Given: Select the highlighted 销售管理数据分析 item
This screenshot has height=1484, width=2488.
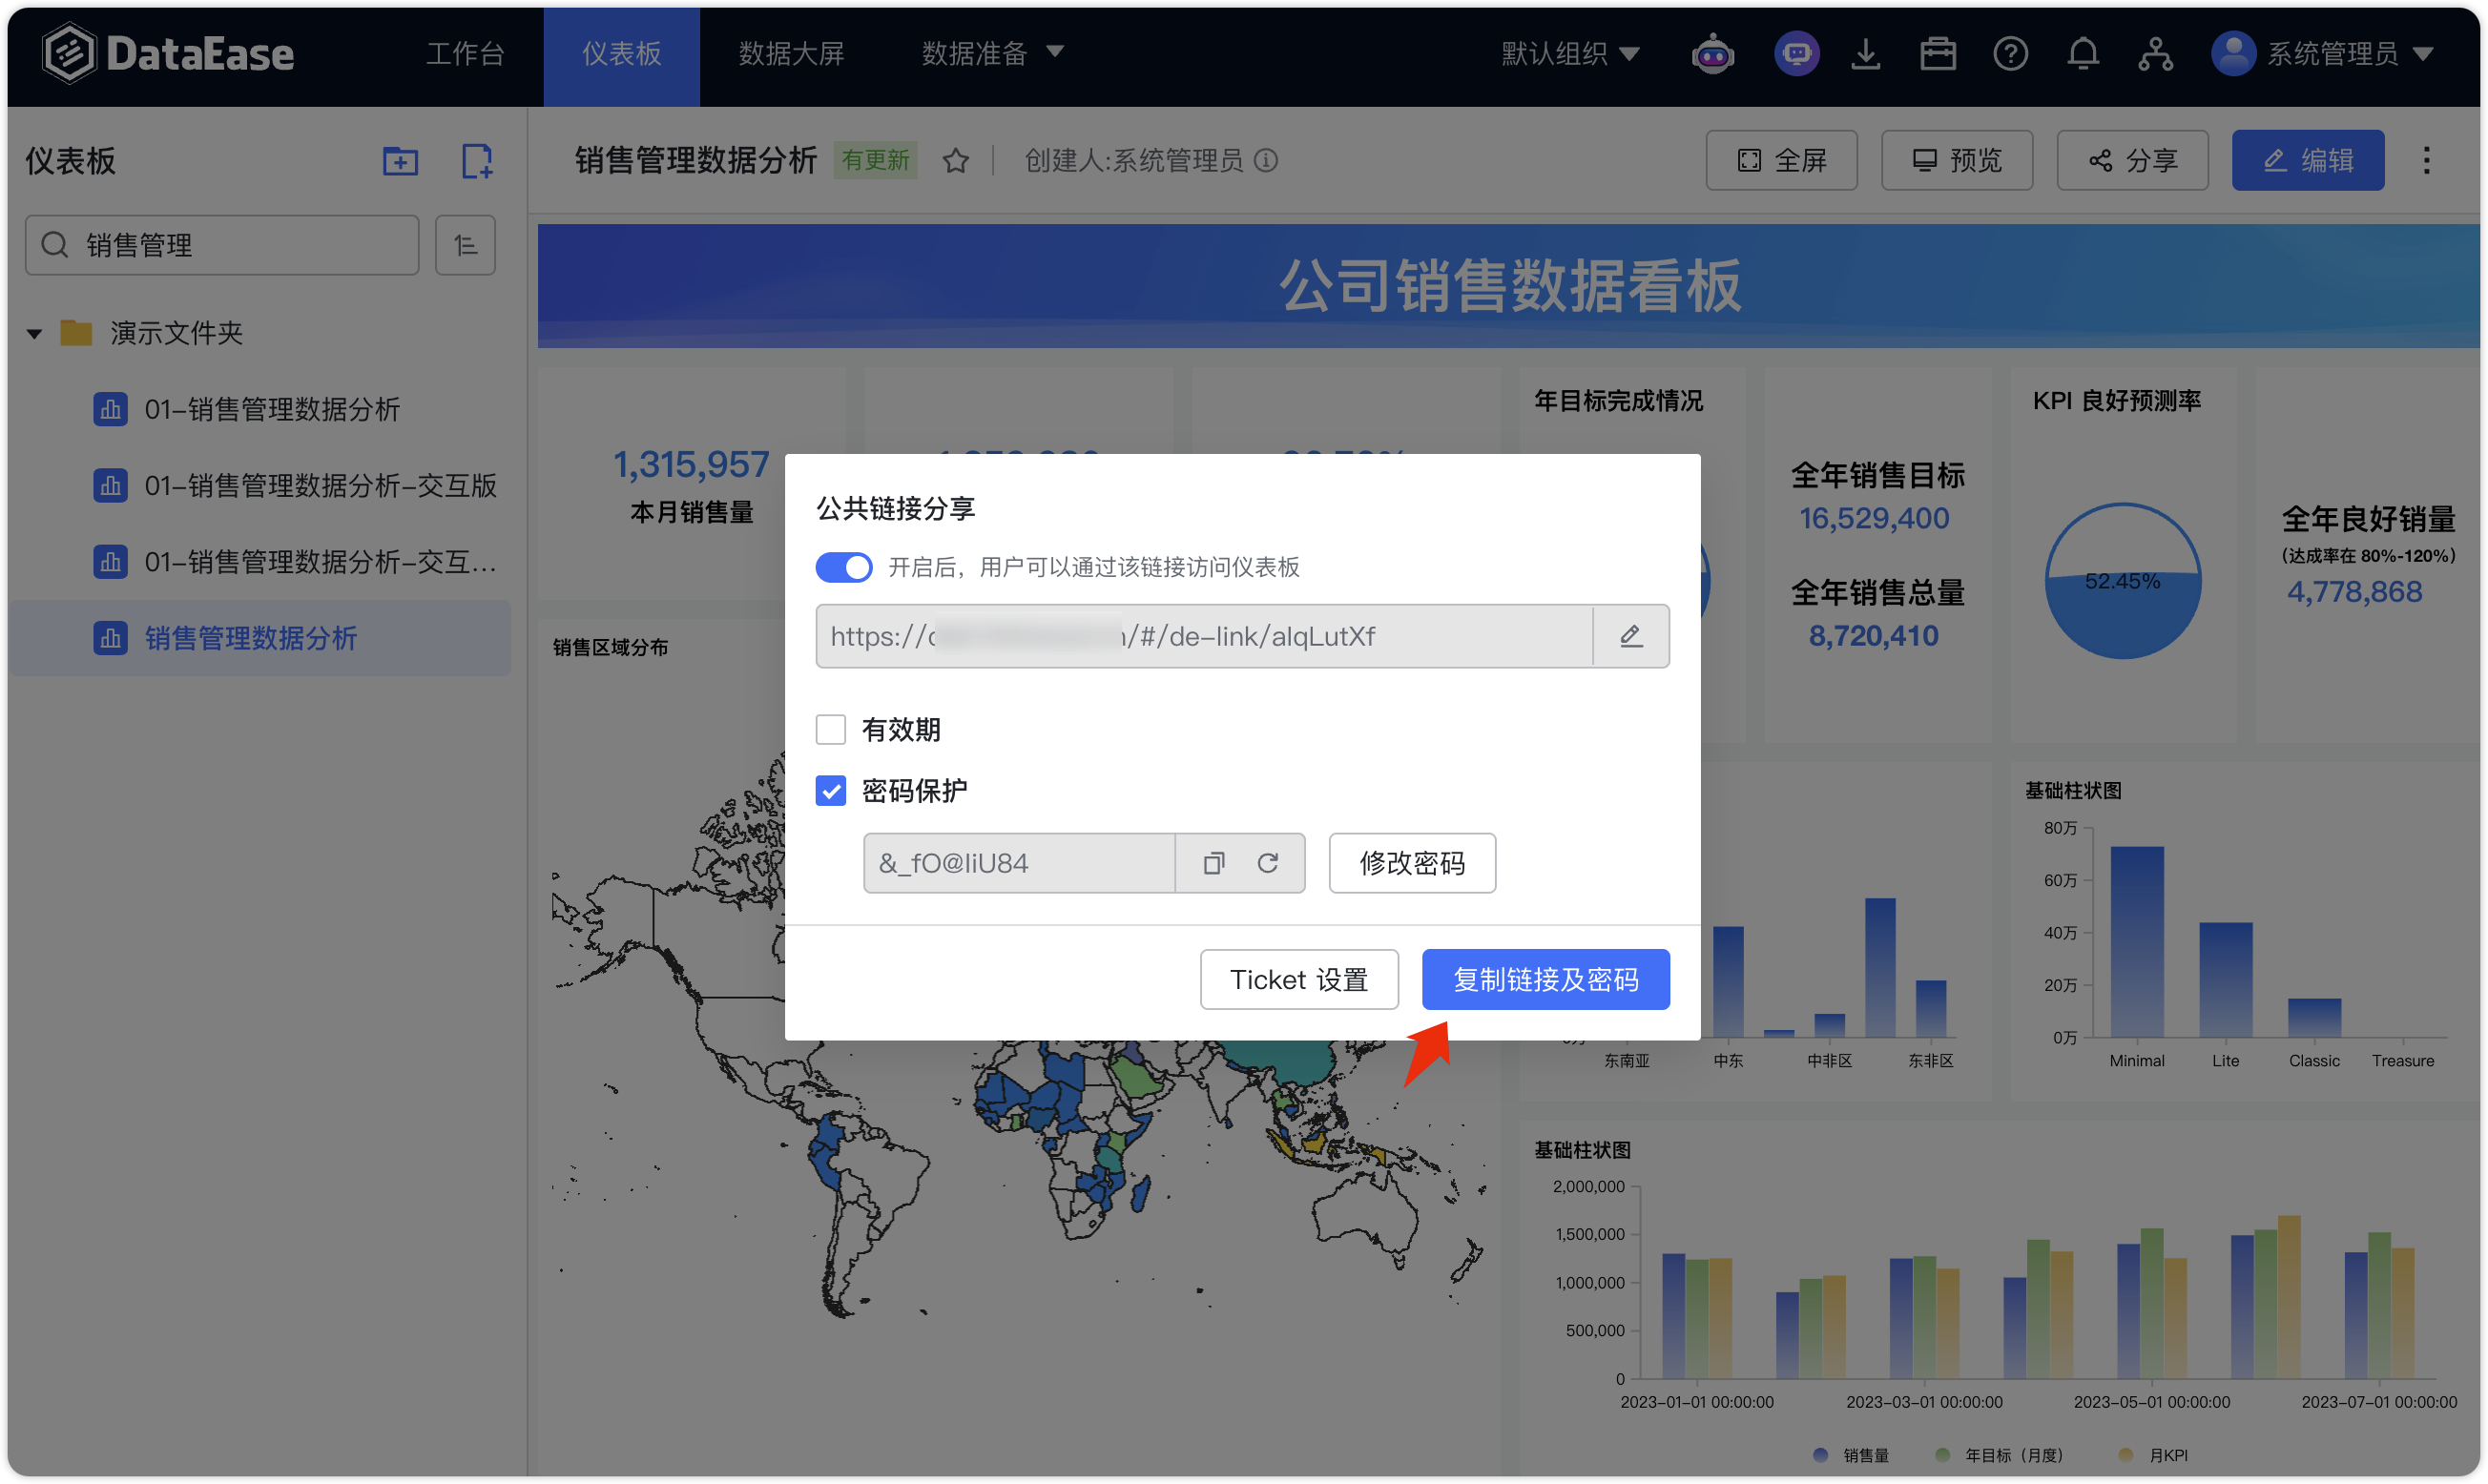Looking at the screenshot, I should (260, 638).
